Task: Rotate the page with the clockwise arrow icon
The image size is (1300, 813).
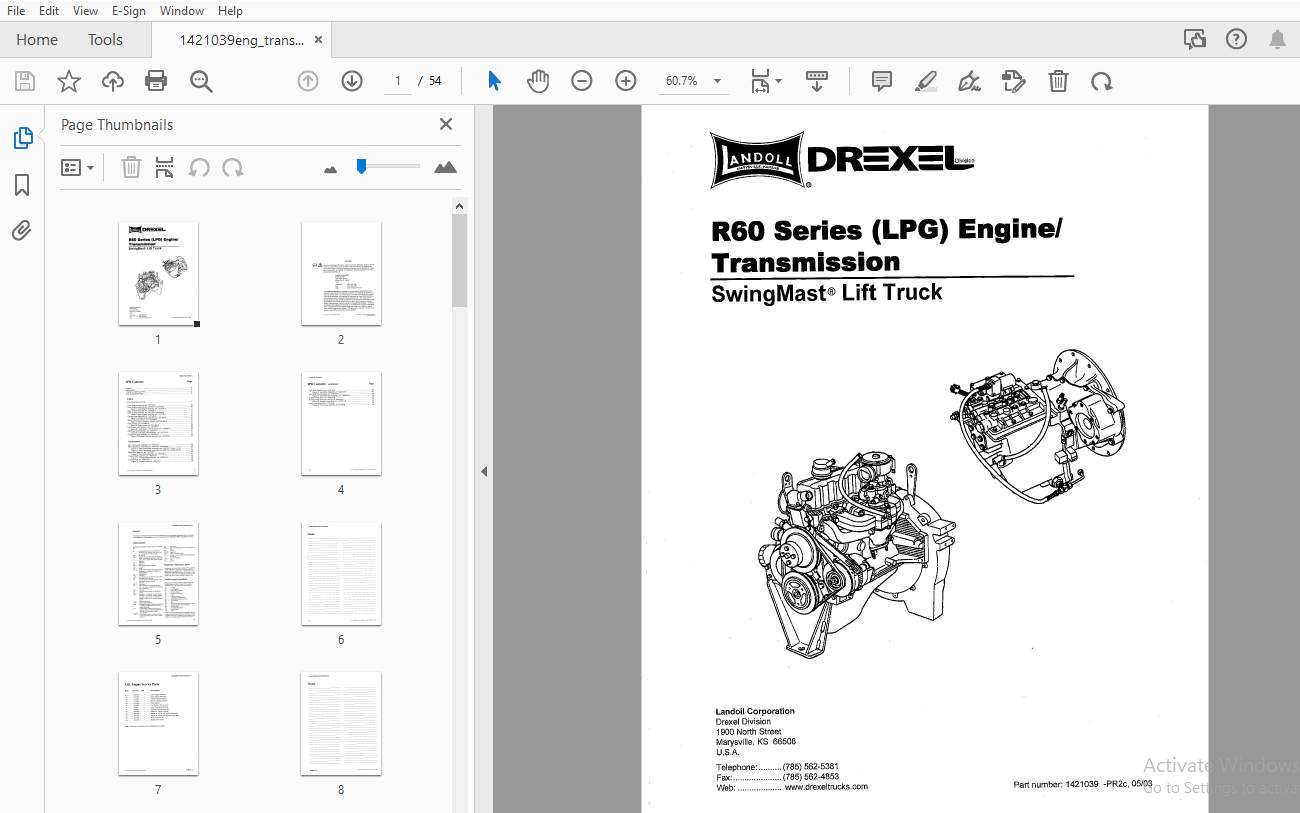Action: coord(1102,81)
